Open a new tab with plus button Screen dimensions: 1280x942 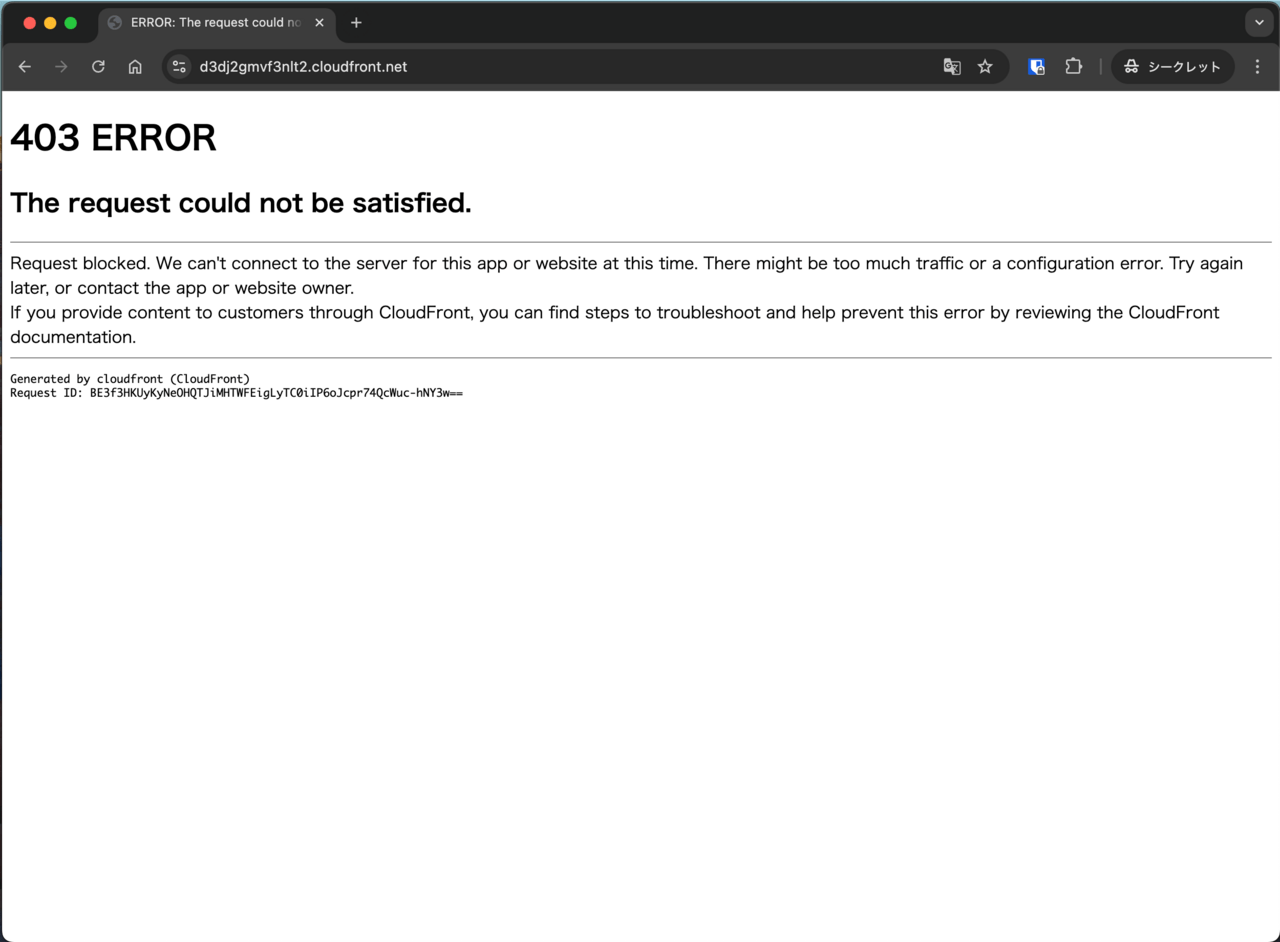(x=356, y=23)
